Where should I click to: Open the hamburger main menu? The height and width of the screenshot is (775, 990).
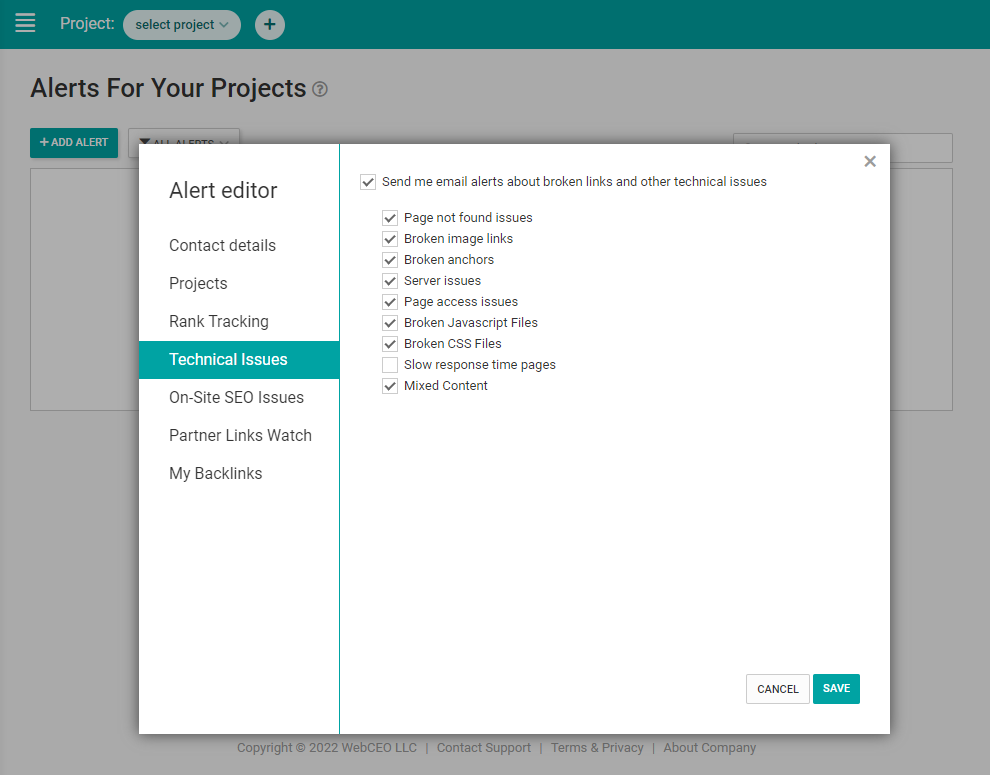tap(25, 23)
